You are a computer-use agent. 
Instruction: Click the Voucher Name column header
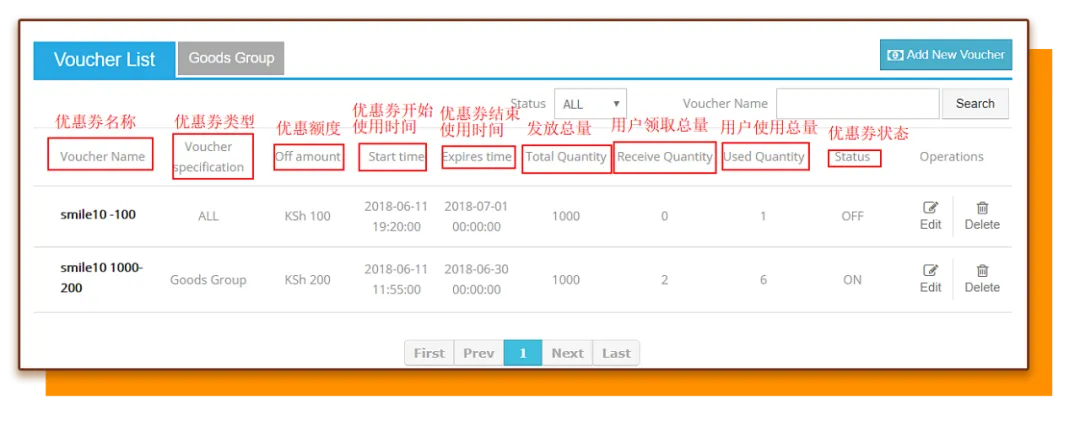[102, 156]
